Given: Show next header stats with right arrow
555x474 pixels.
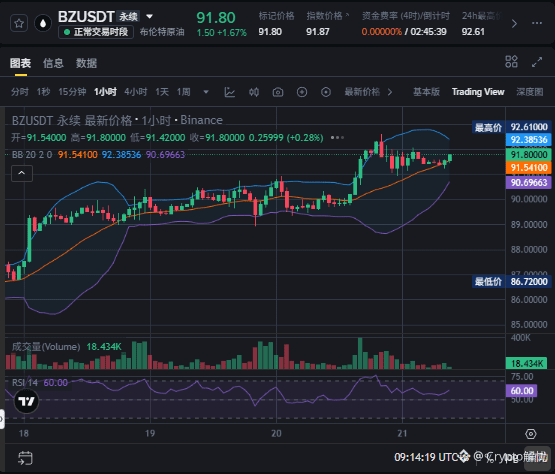Looking at the screenshot, I should tap(514, 24).
